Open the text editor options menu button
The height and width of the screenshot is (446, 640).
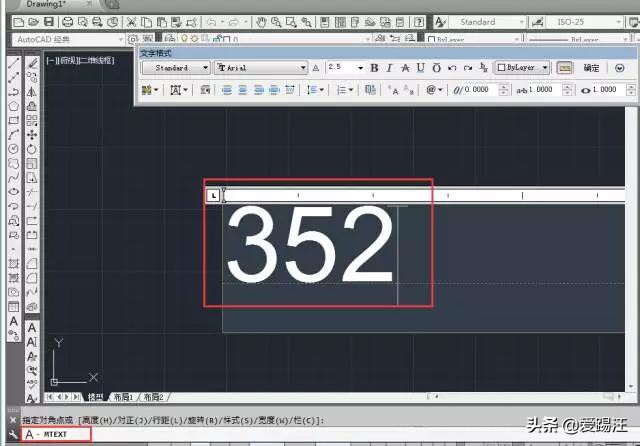click(617, 68)
